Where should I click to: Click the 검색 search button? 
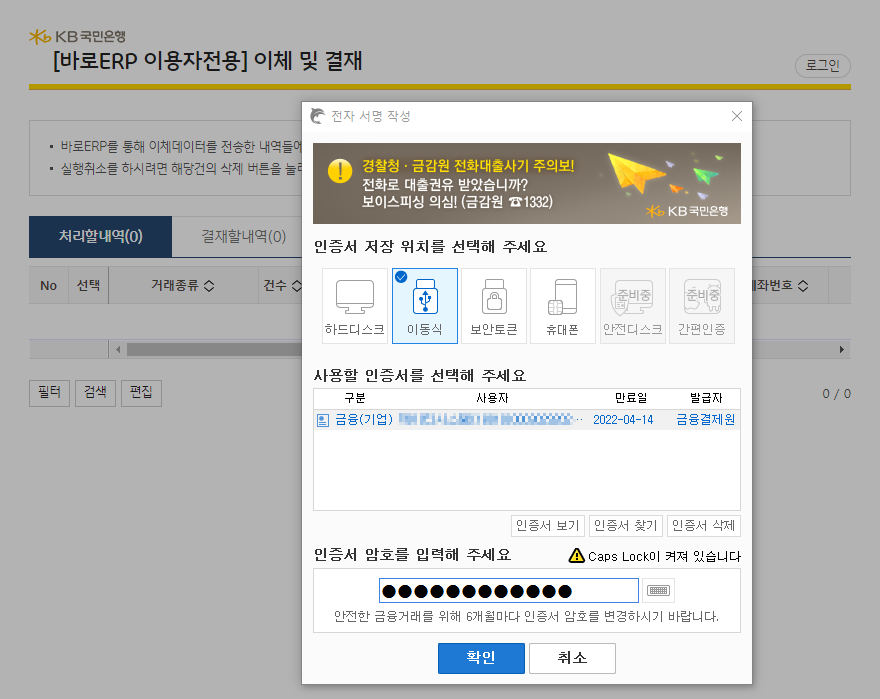tap(95, 392)
